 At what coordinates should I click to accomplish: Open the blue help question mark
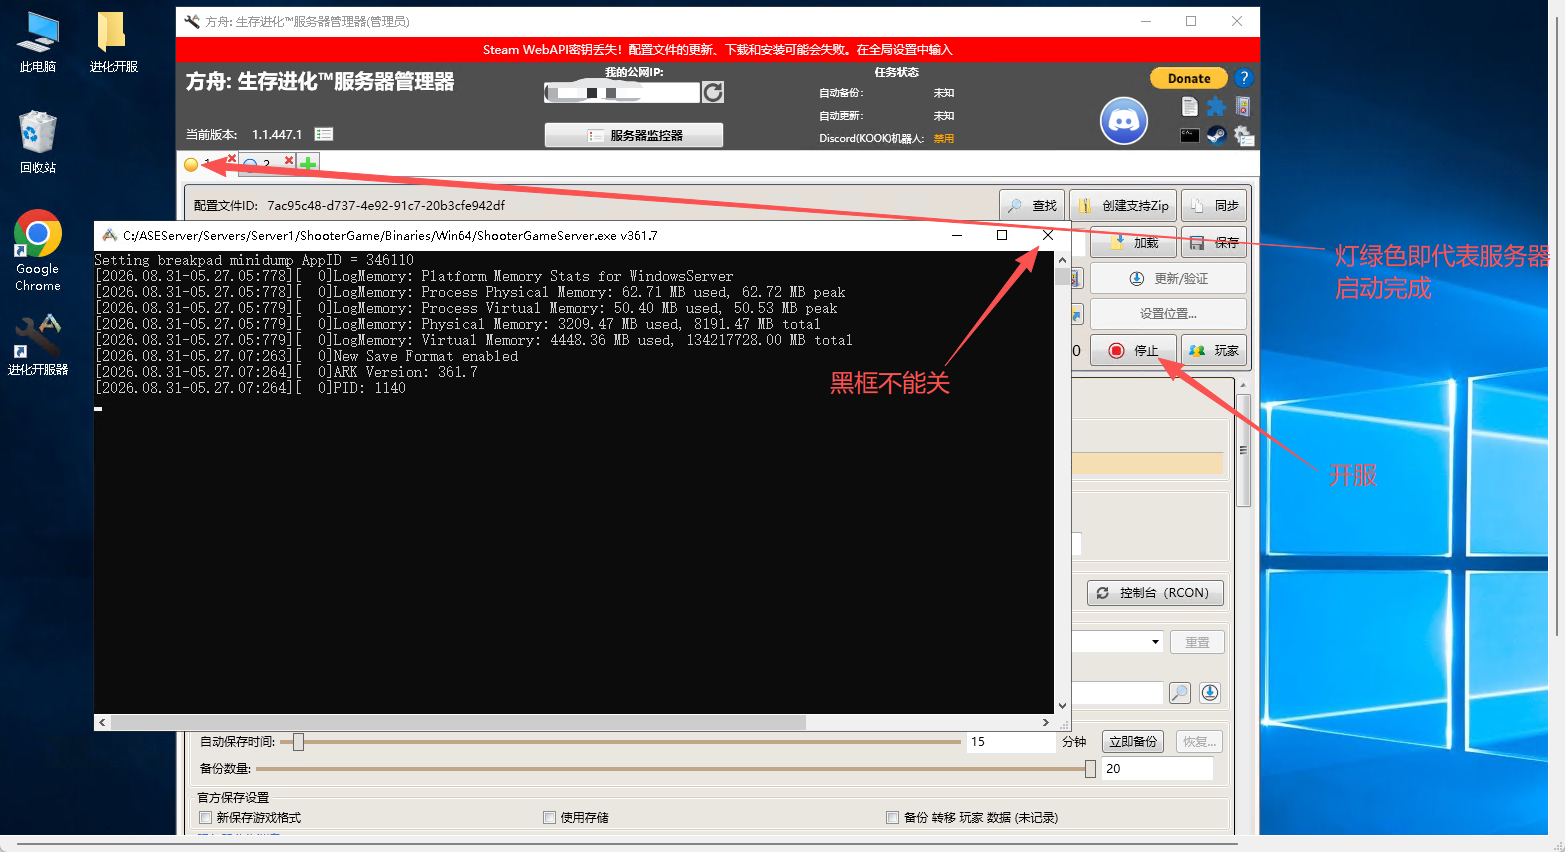pos(1243,78)
